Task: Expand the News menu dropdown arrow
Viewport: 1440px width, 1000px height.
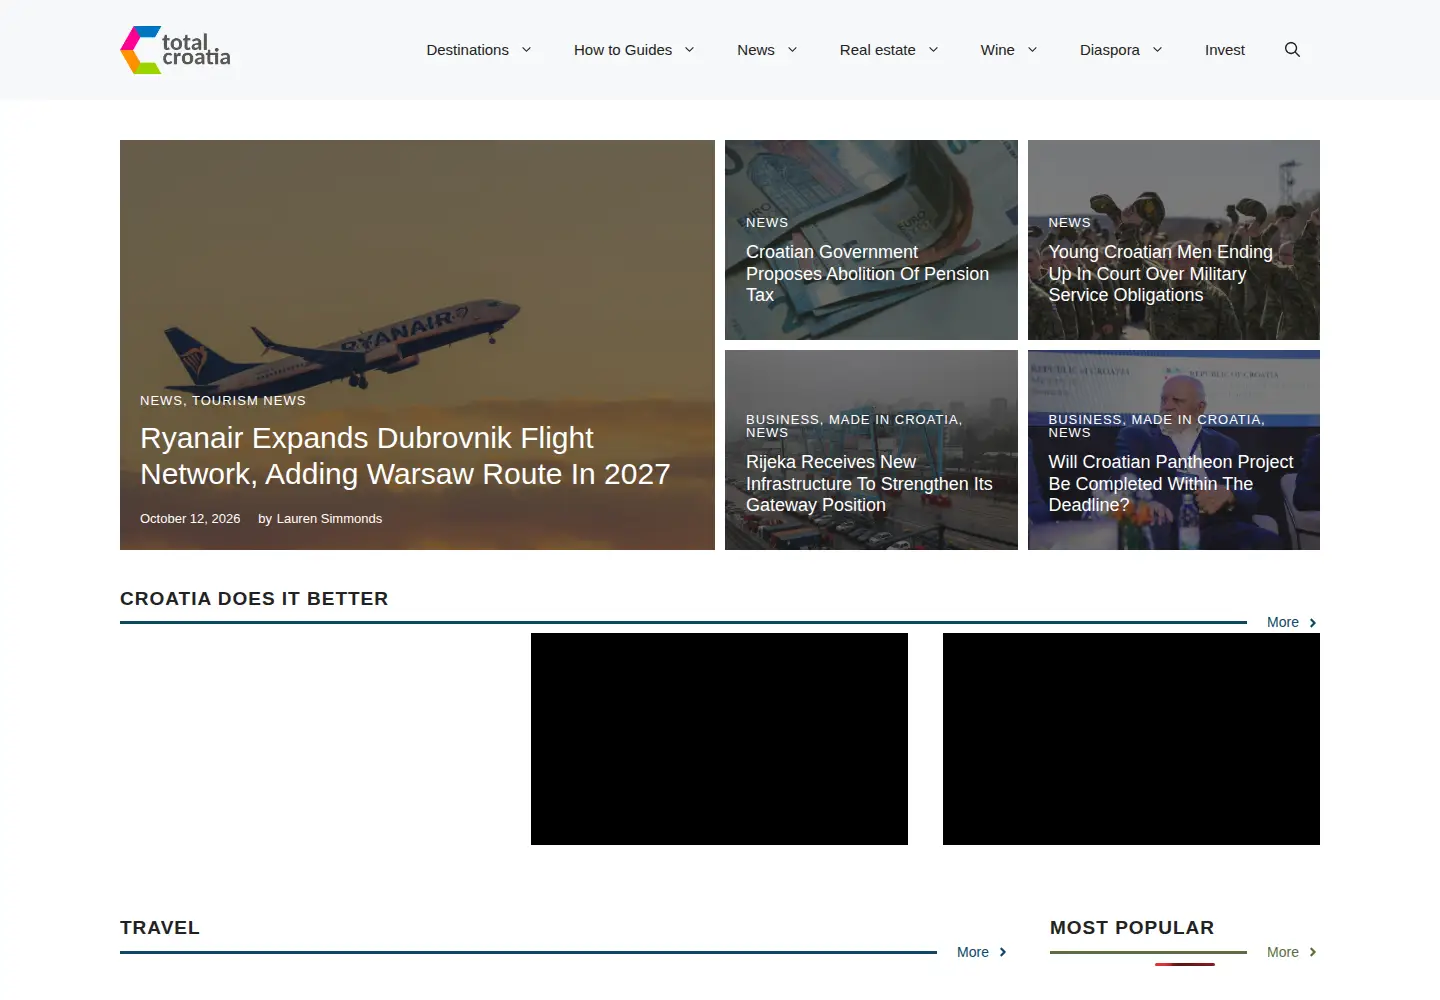Action: [792, 50]
